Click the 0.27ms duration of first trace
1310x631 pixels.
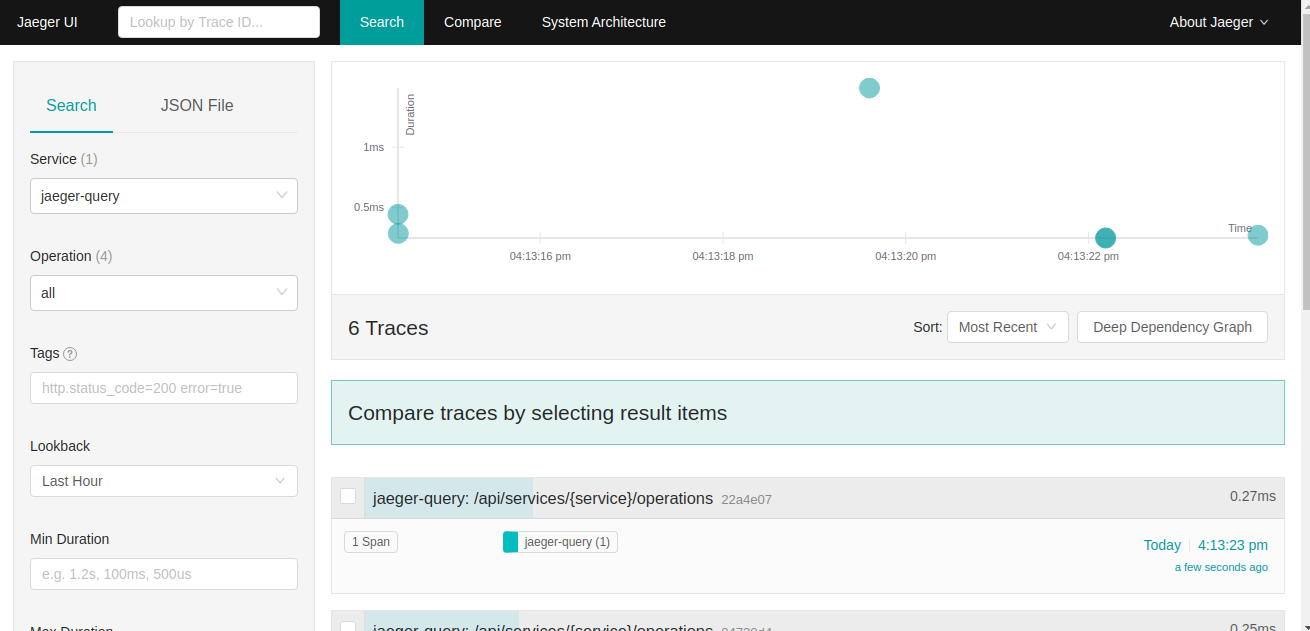pyautogui.click(x=1253, y=496)
